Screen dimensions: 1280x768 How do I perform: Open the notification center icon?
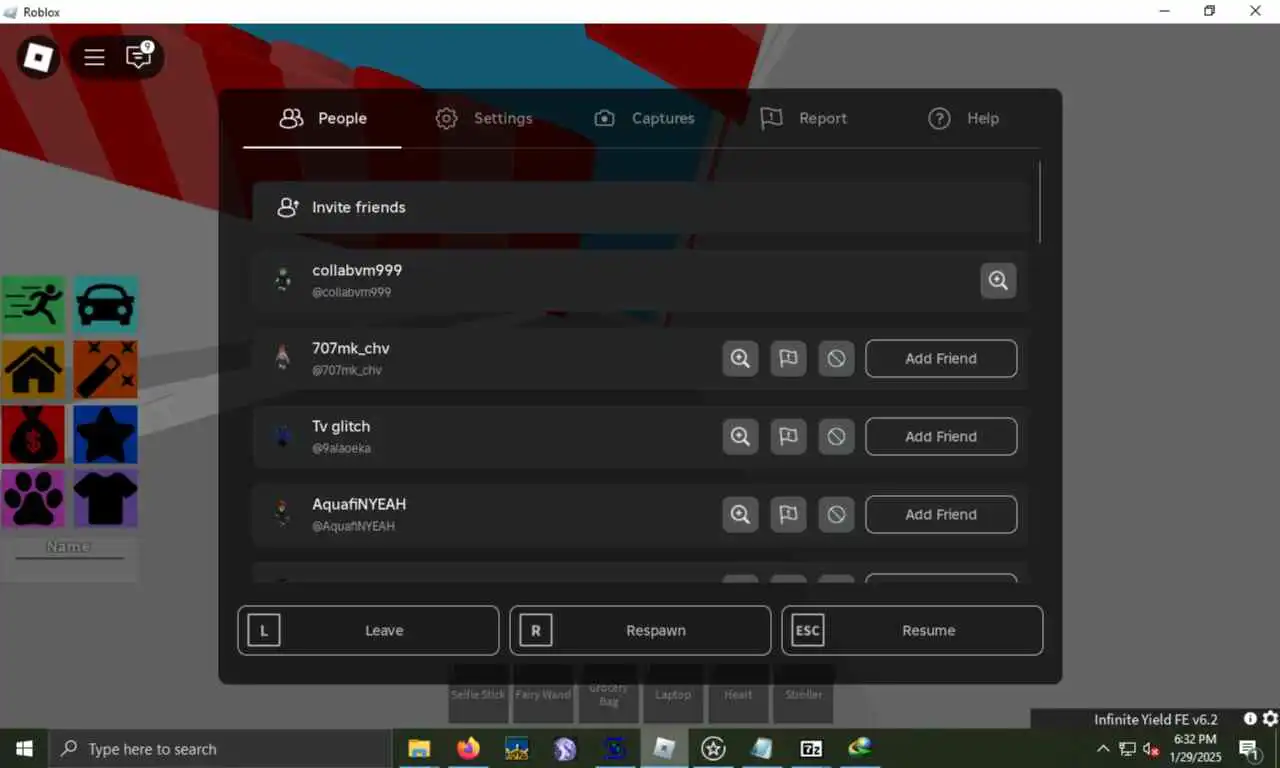[1249, 748]
